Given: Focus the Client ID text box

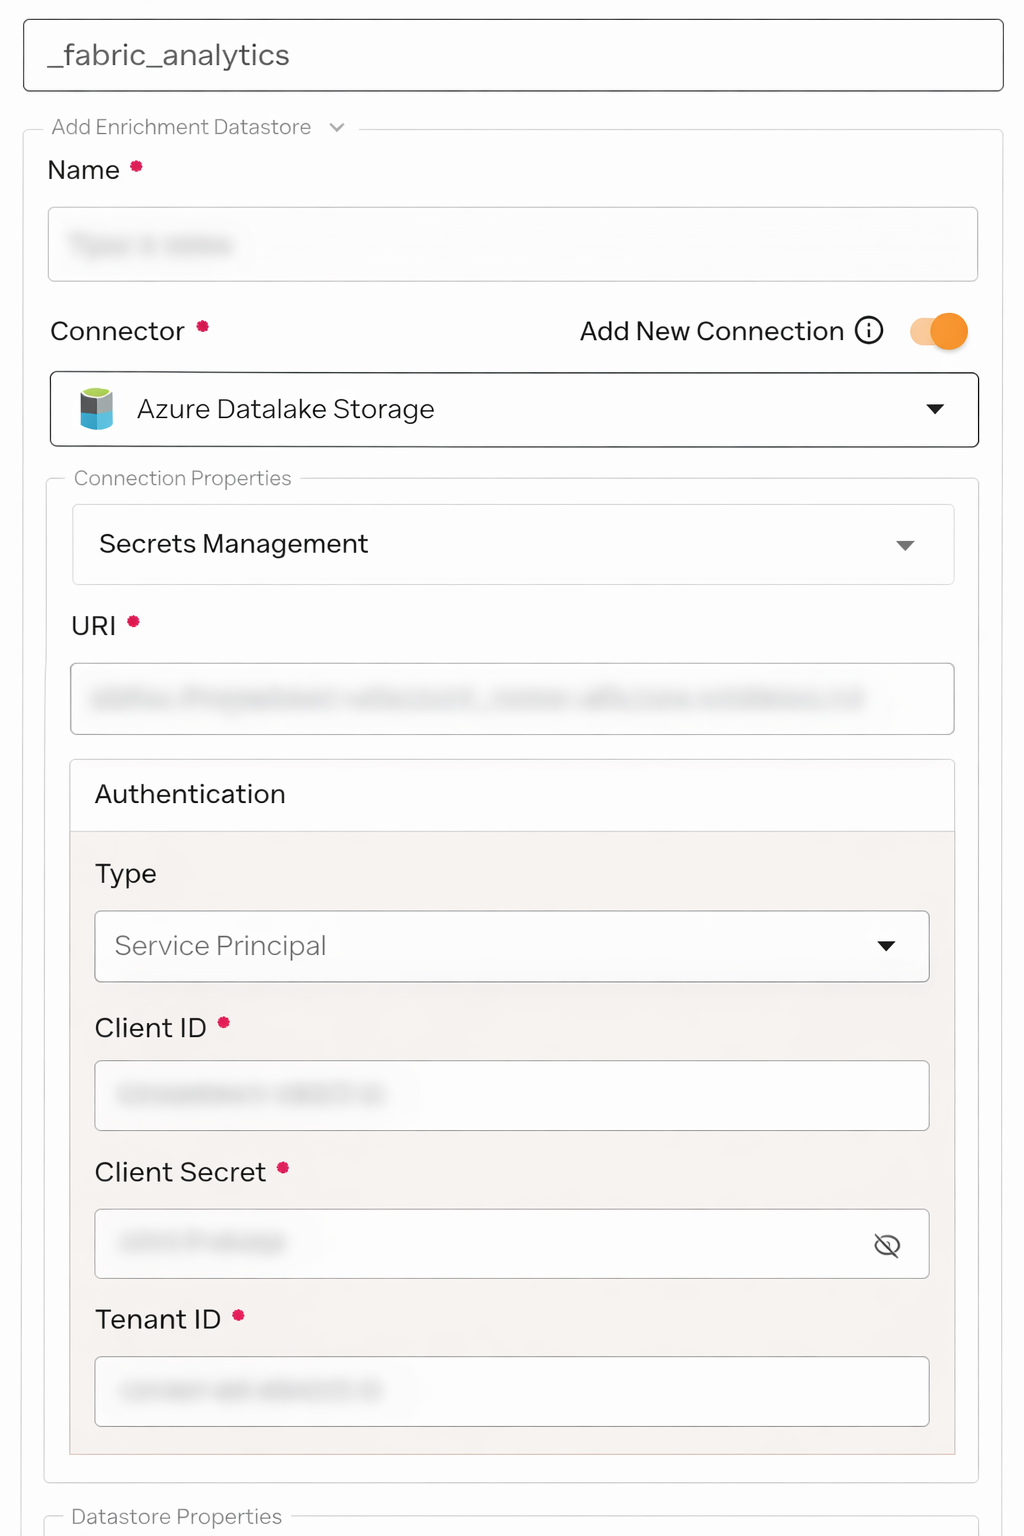Looking at the screenshot, I should [x=512, y=1096].
